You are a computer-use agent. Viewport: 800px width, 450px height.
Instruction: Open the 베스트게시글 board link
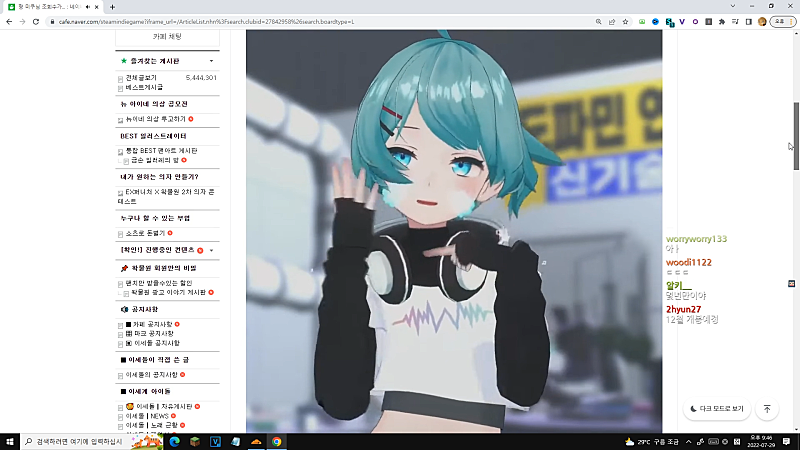pyautogui.click(x=144, y=87)
